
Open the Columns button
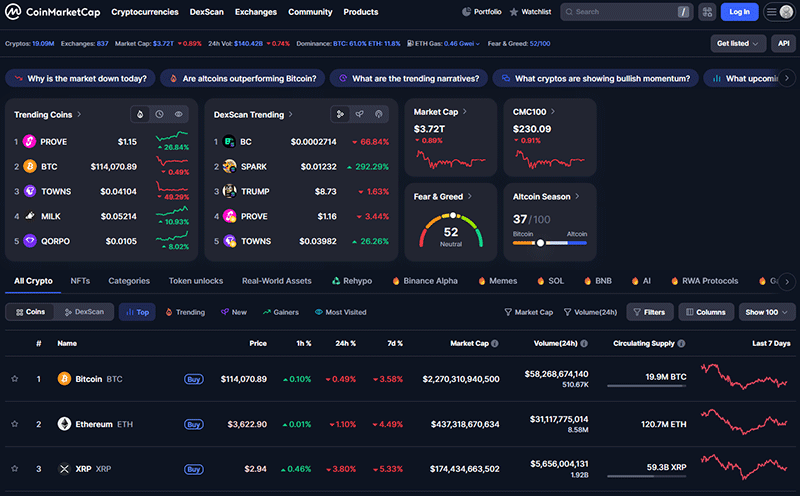click(706, 312)
